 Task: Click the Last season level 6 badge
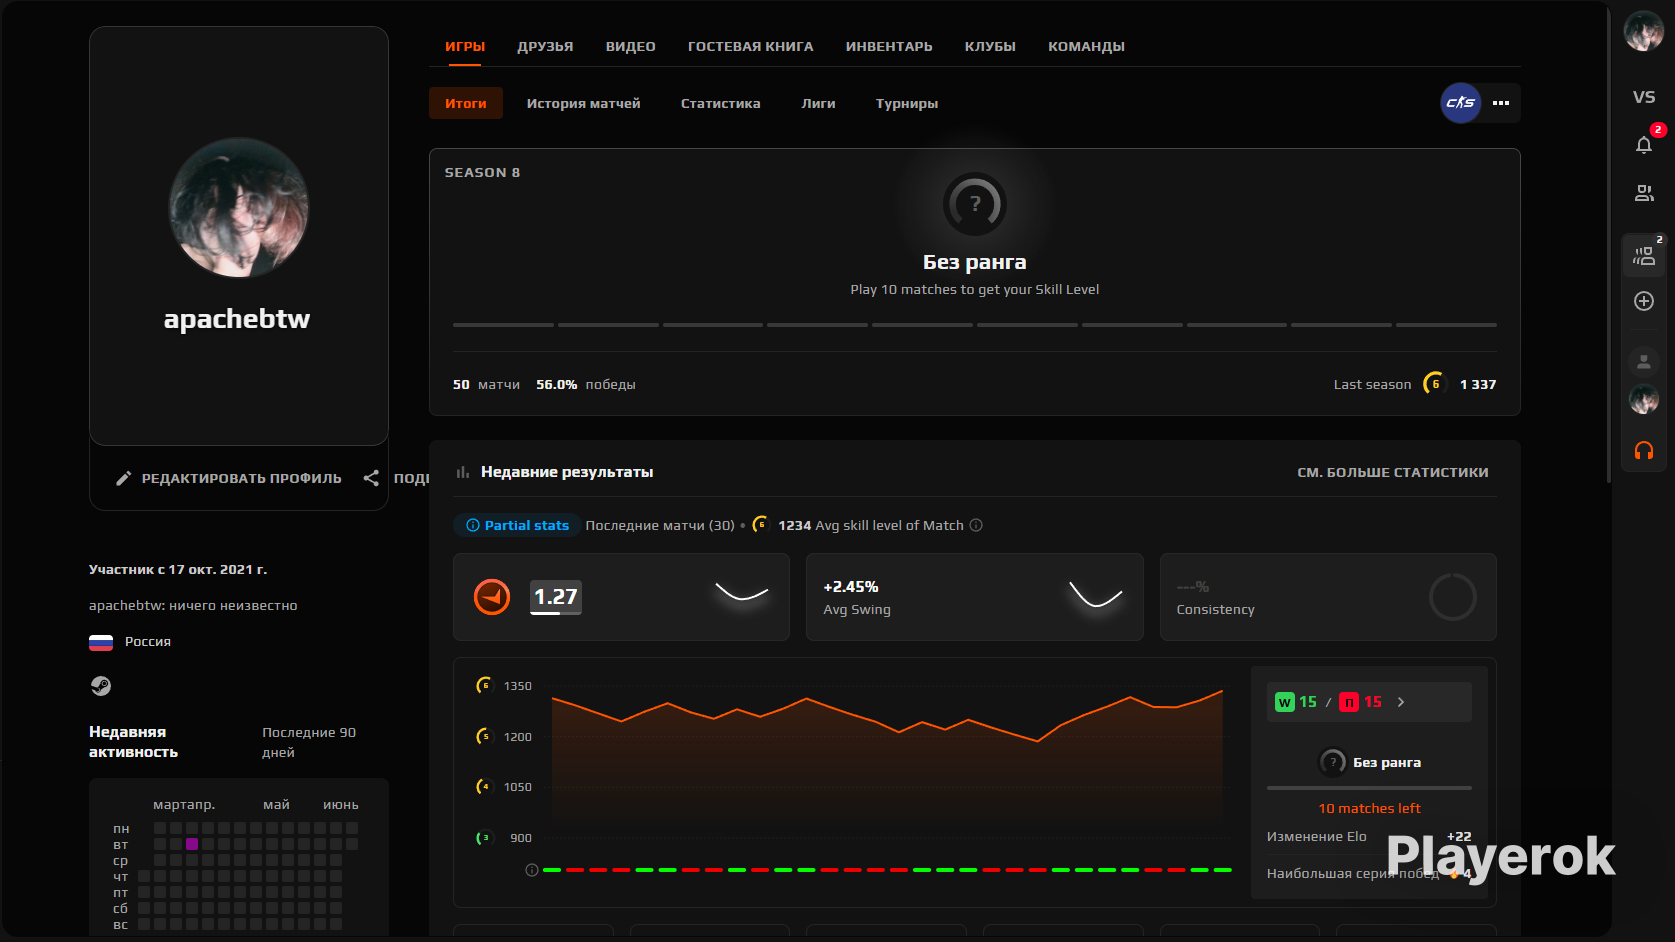coord(1435,384)
